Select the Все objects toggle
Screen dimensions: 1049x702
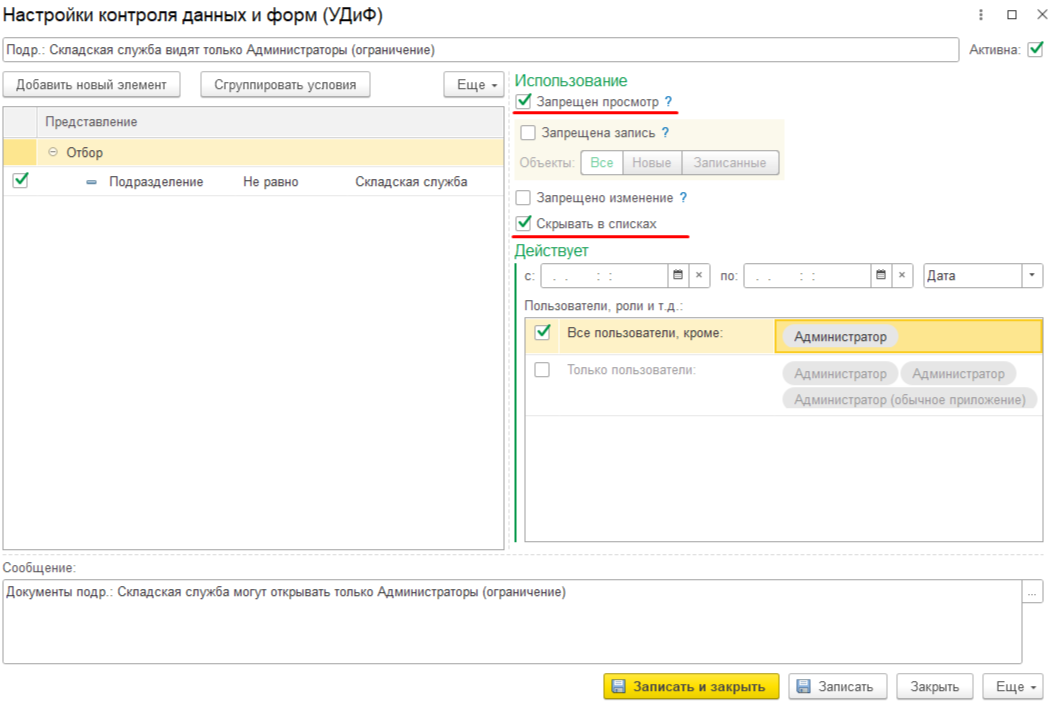point(601,163)
